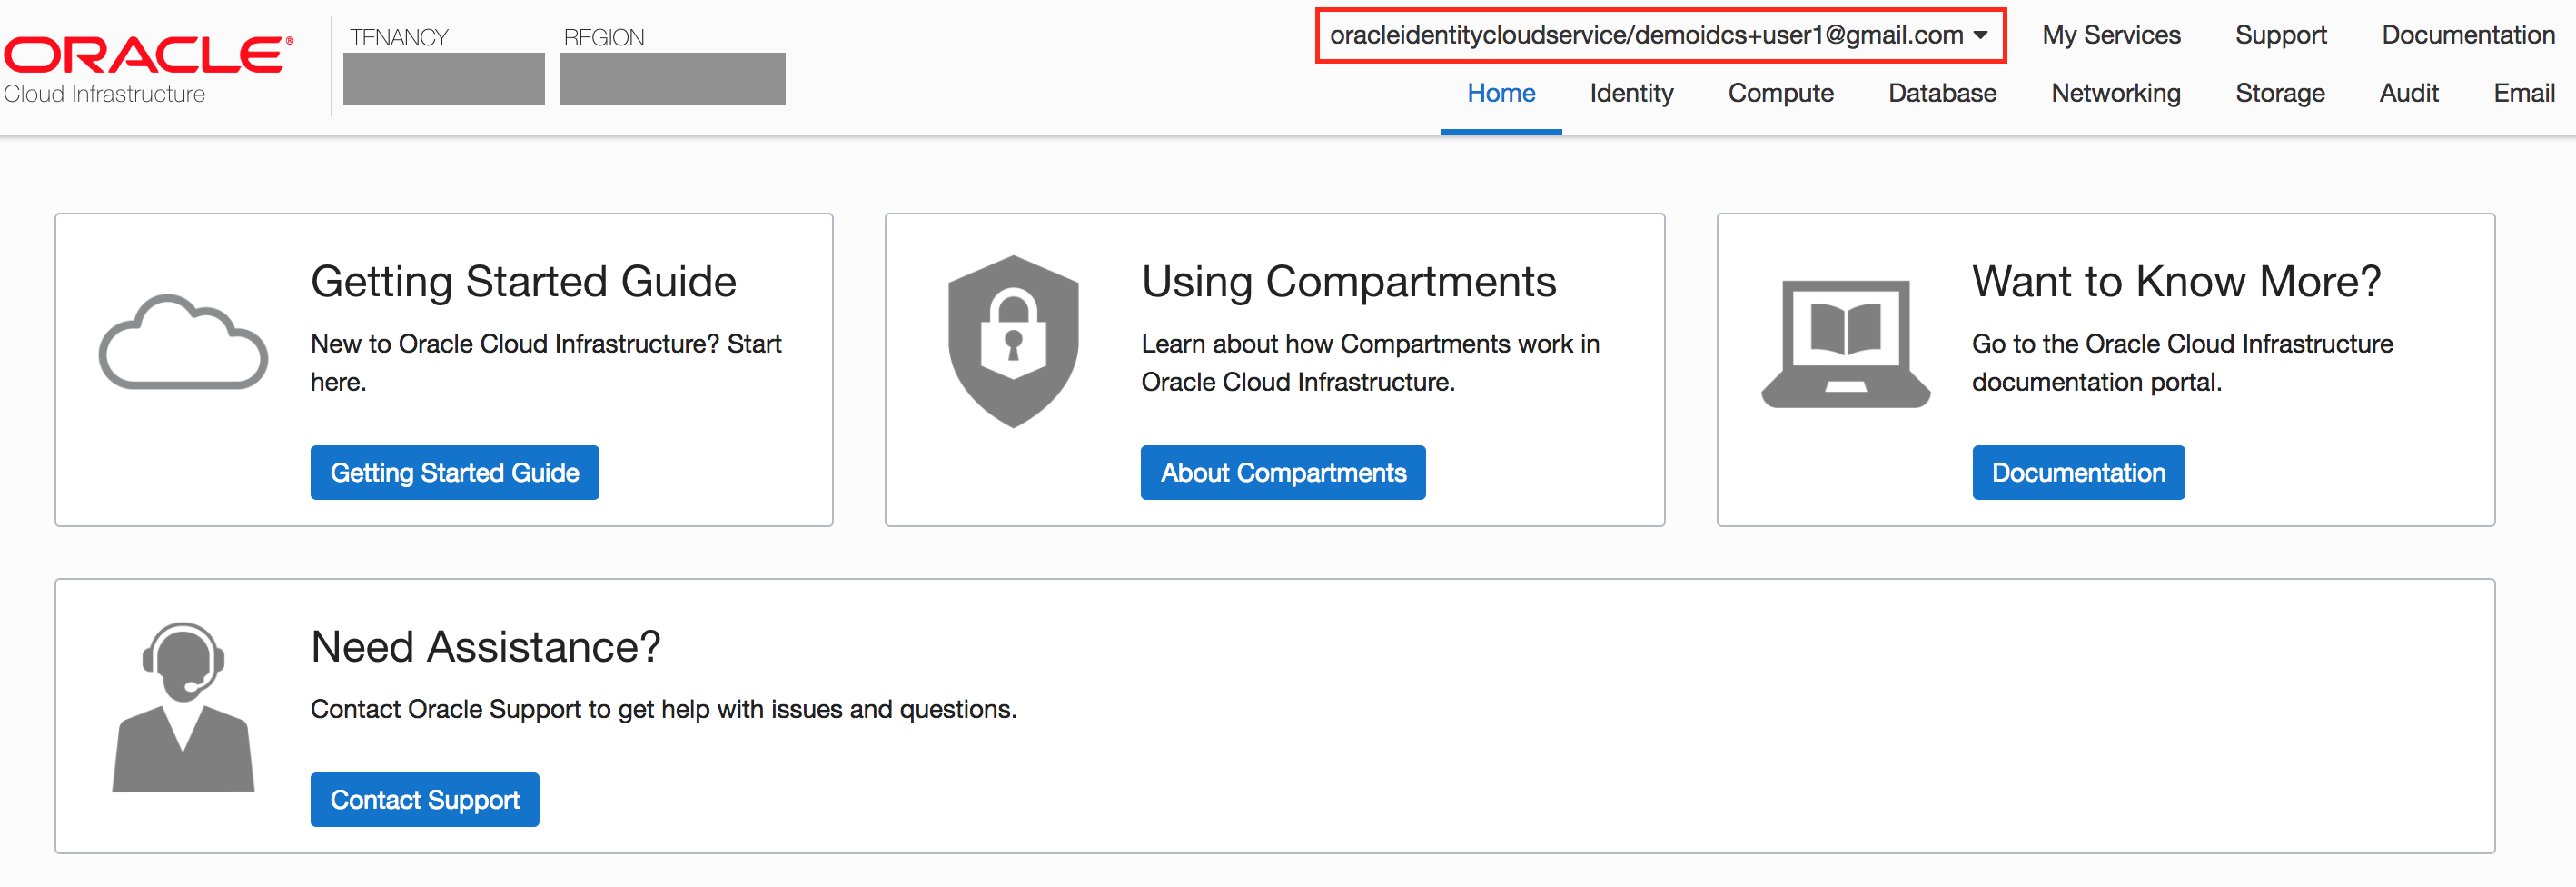Open the My Services link
Screen dimensions: 2576x887
click(x=2110, y=35)
